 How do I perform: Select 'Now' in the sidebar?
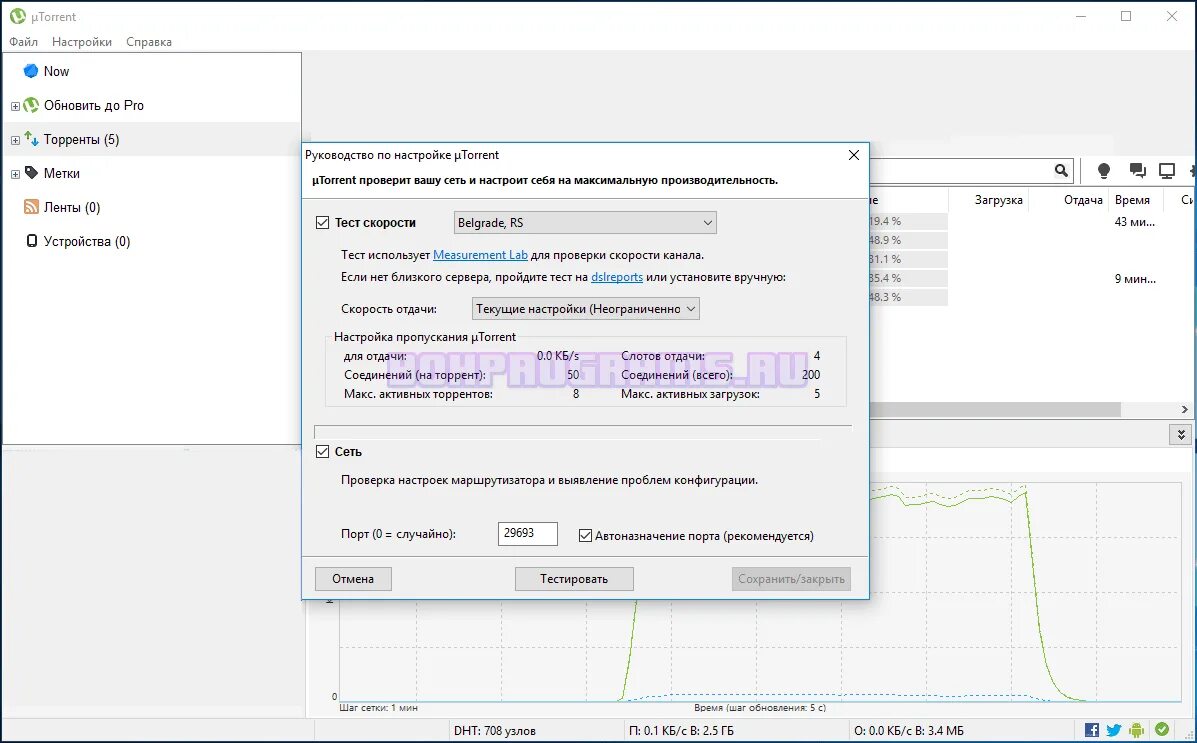pyautogui.click(x=56, y=71)
